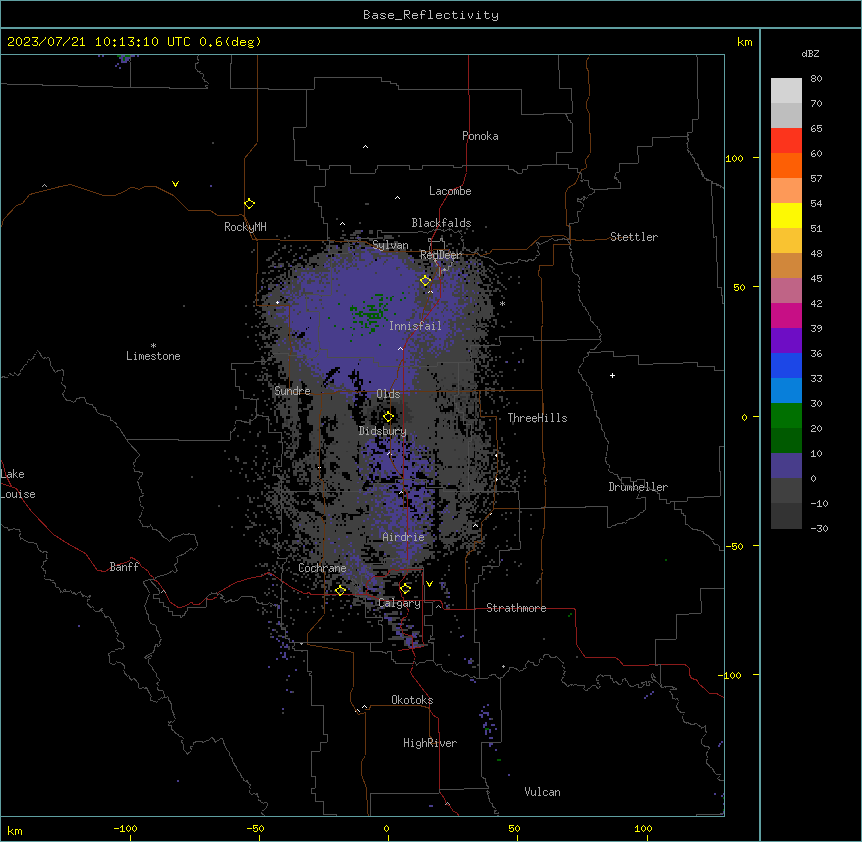Click the Airdrie city label
Image resolution: width=862 pixels, height=842 pixels.
pyautogui.click(x=404, y=537)
